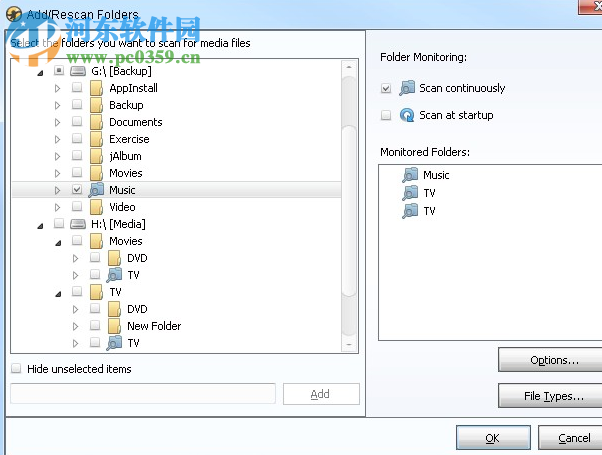Expand the jAlbum folder node
This screenshot has height=455, width=602.
click(58, 156)
